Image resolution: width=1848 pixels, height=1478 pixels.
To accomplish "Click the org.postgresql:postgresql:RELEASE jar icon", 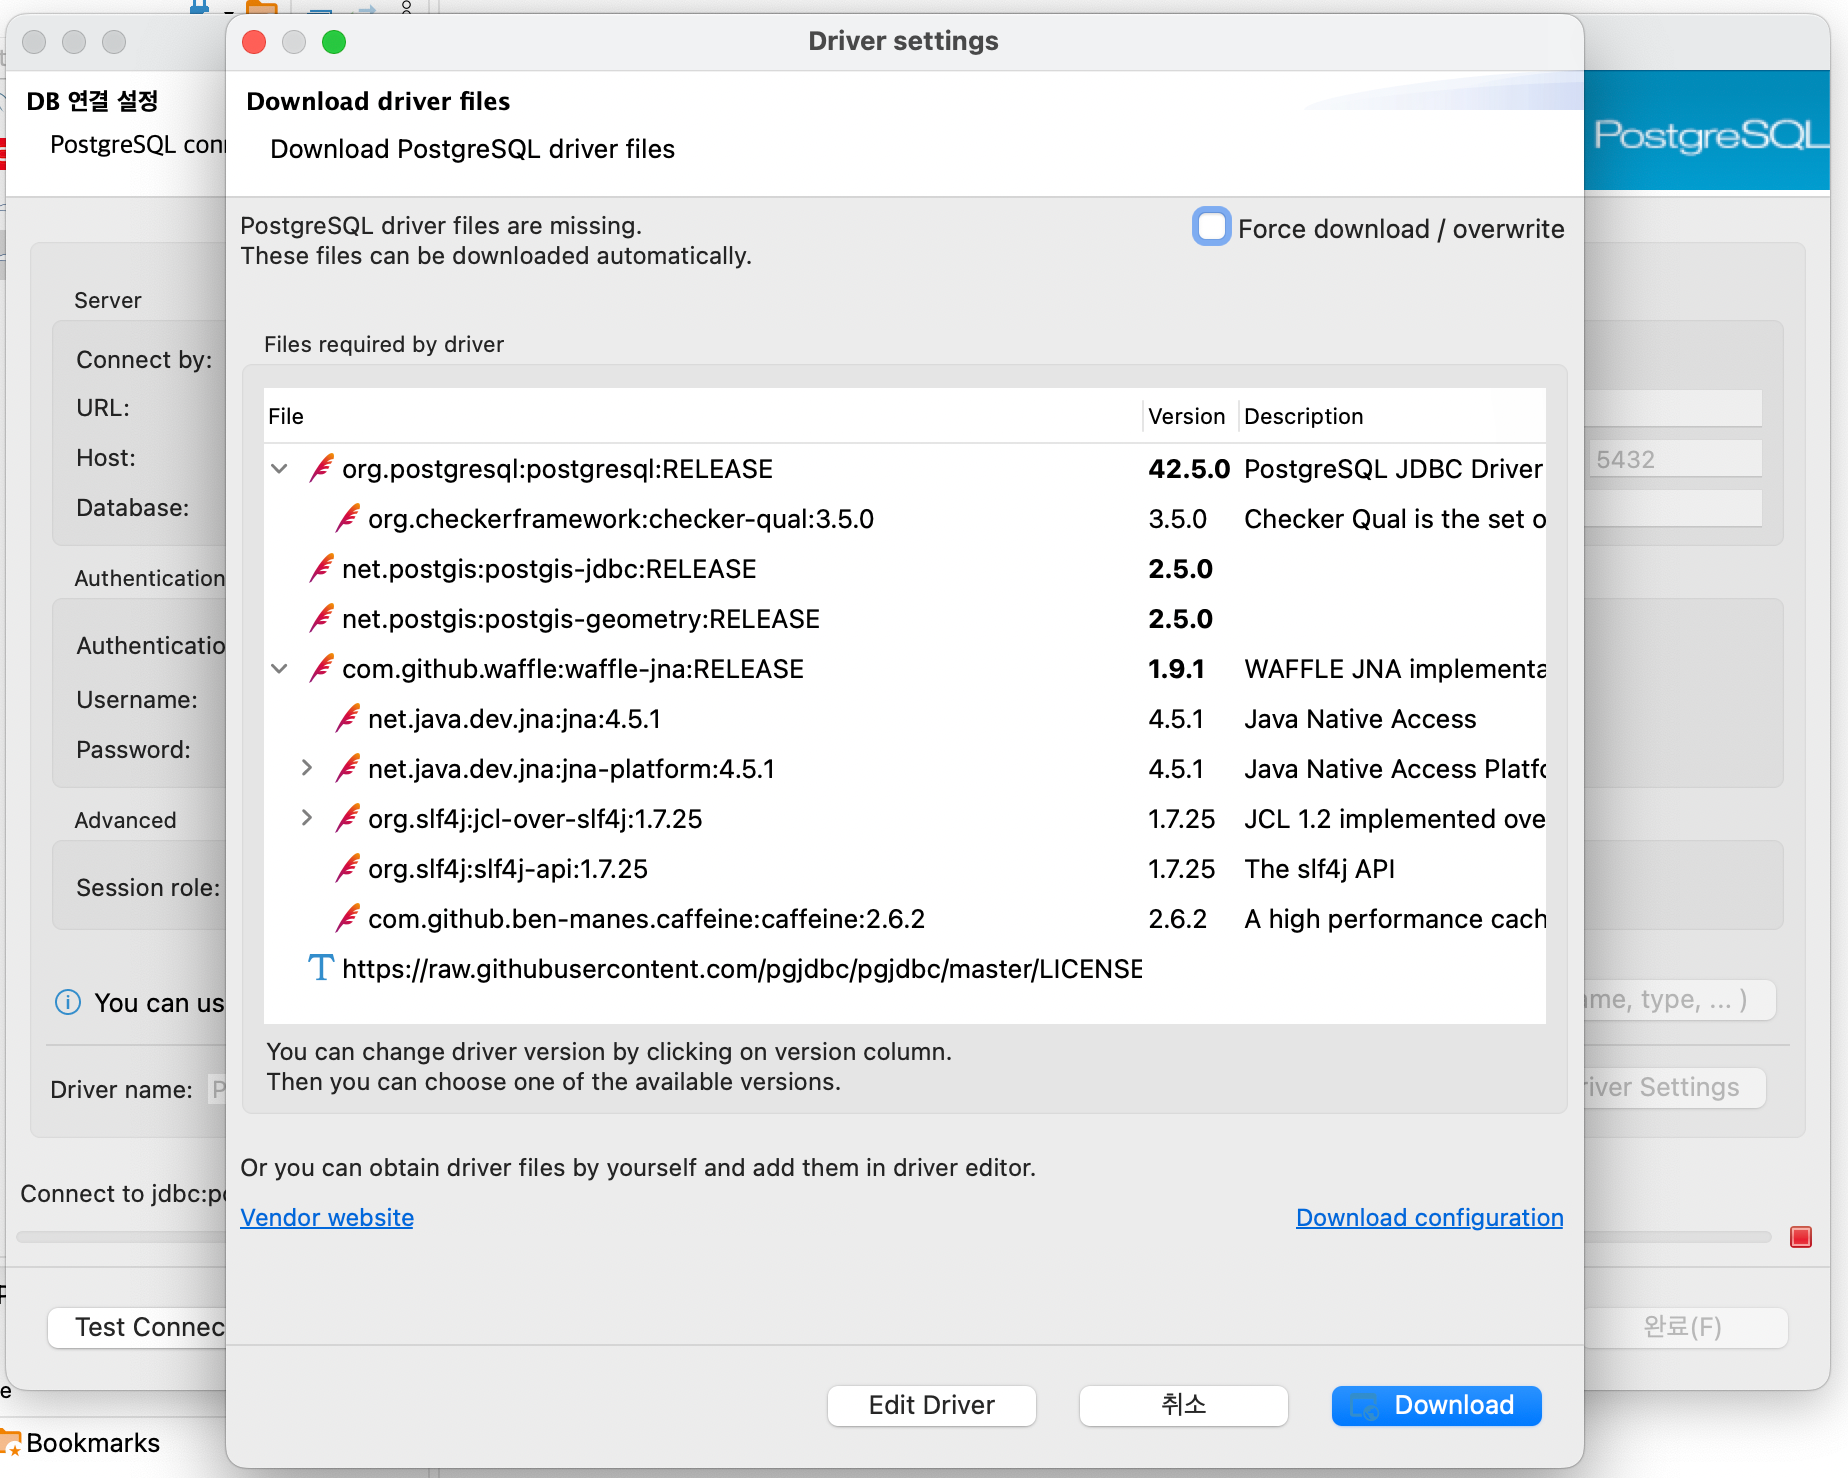I will click(x=321, y=468).
